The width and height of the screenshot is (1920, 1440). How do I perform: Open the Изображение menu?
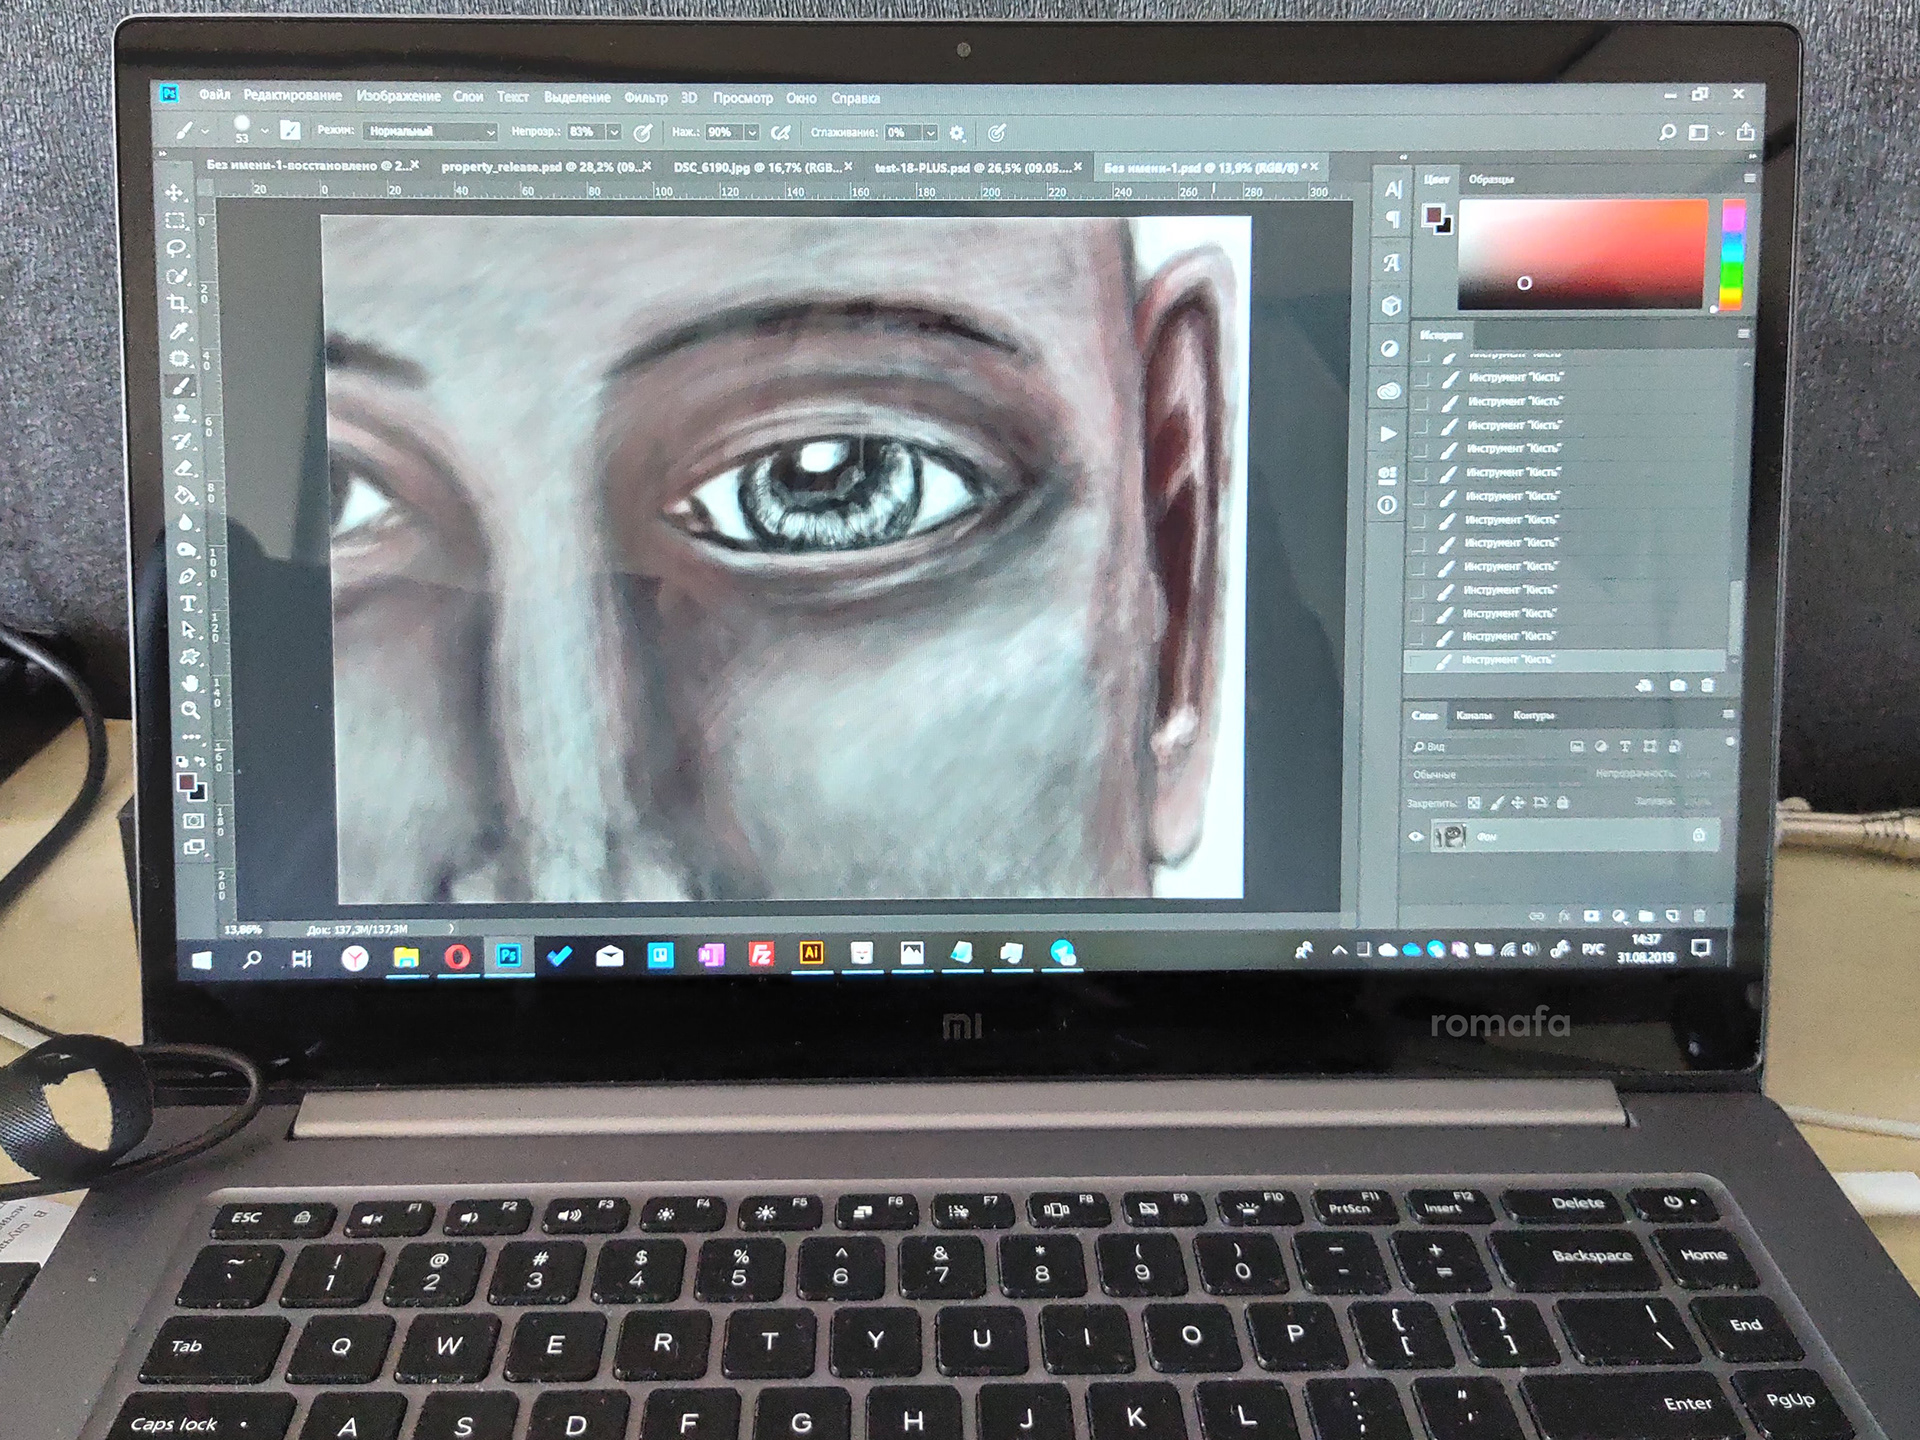398,96
